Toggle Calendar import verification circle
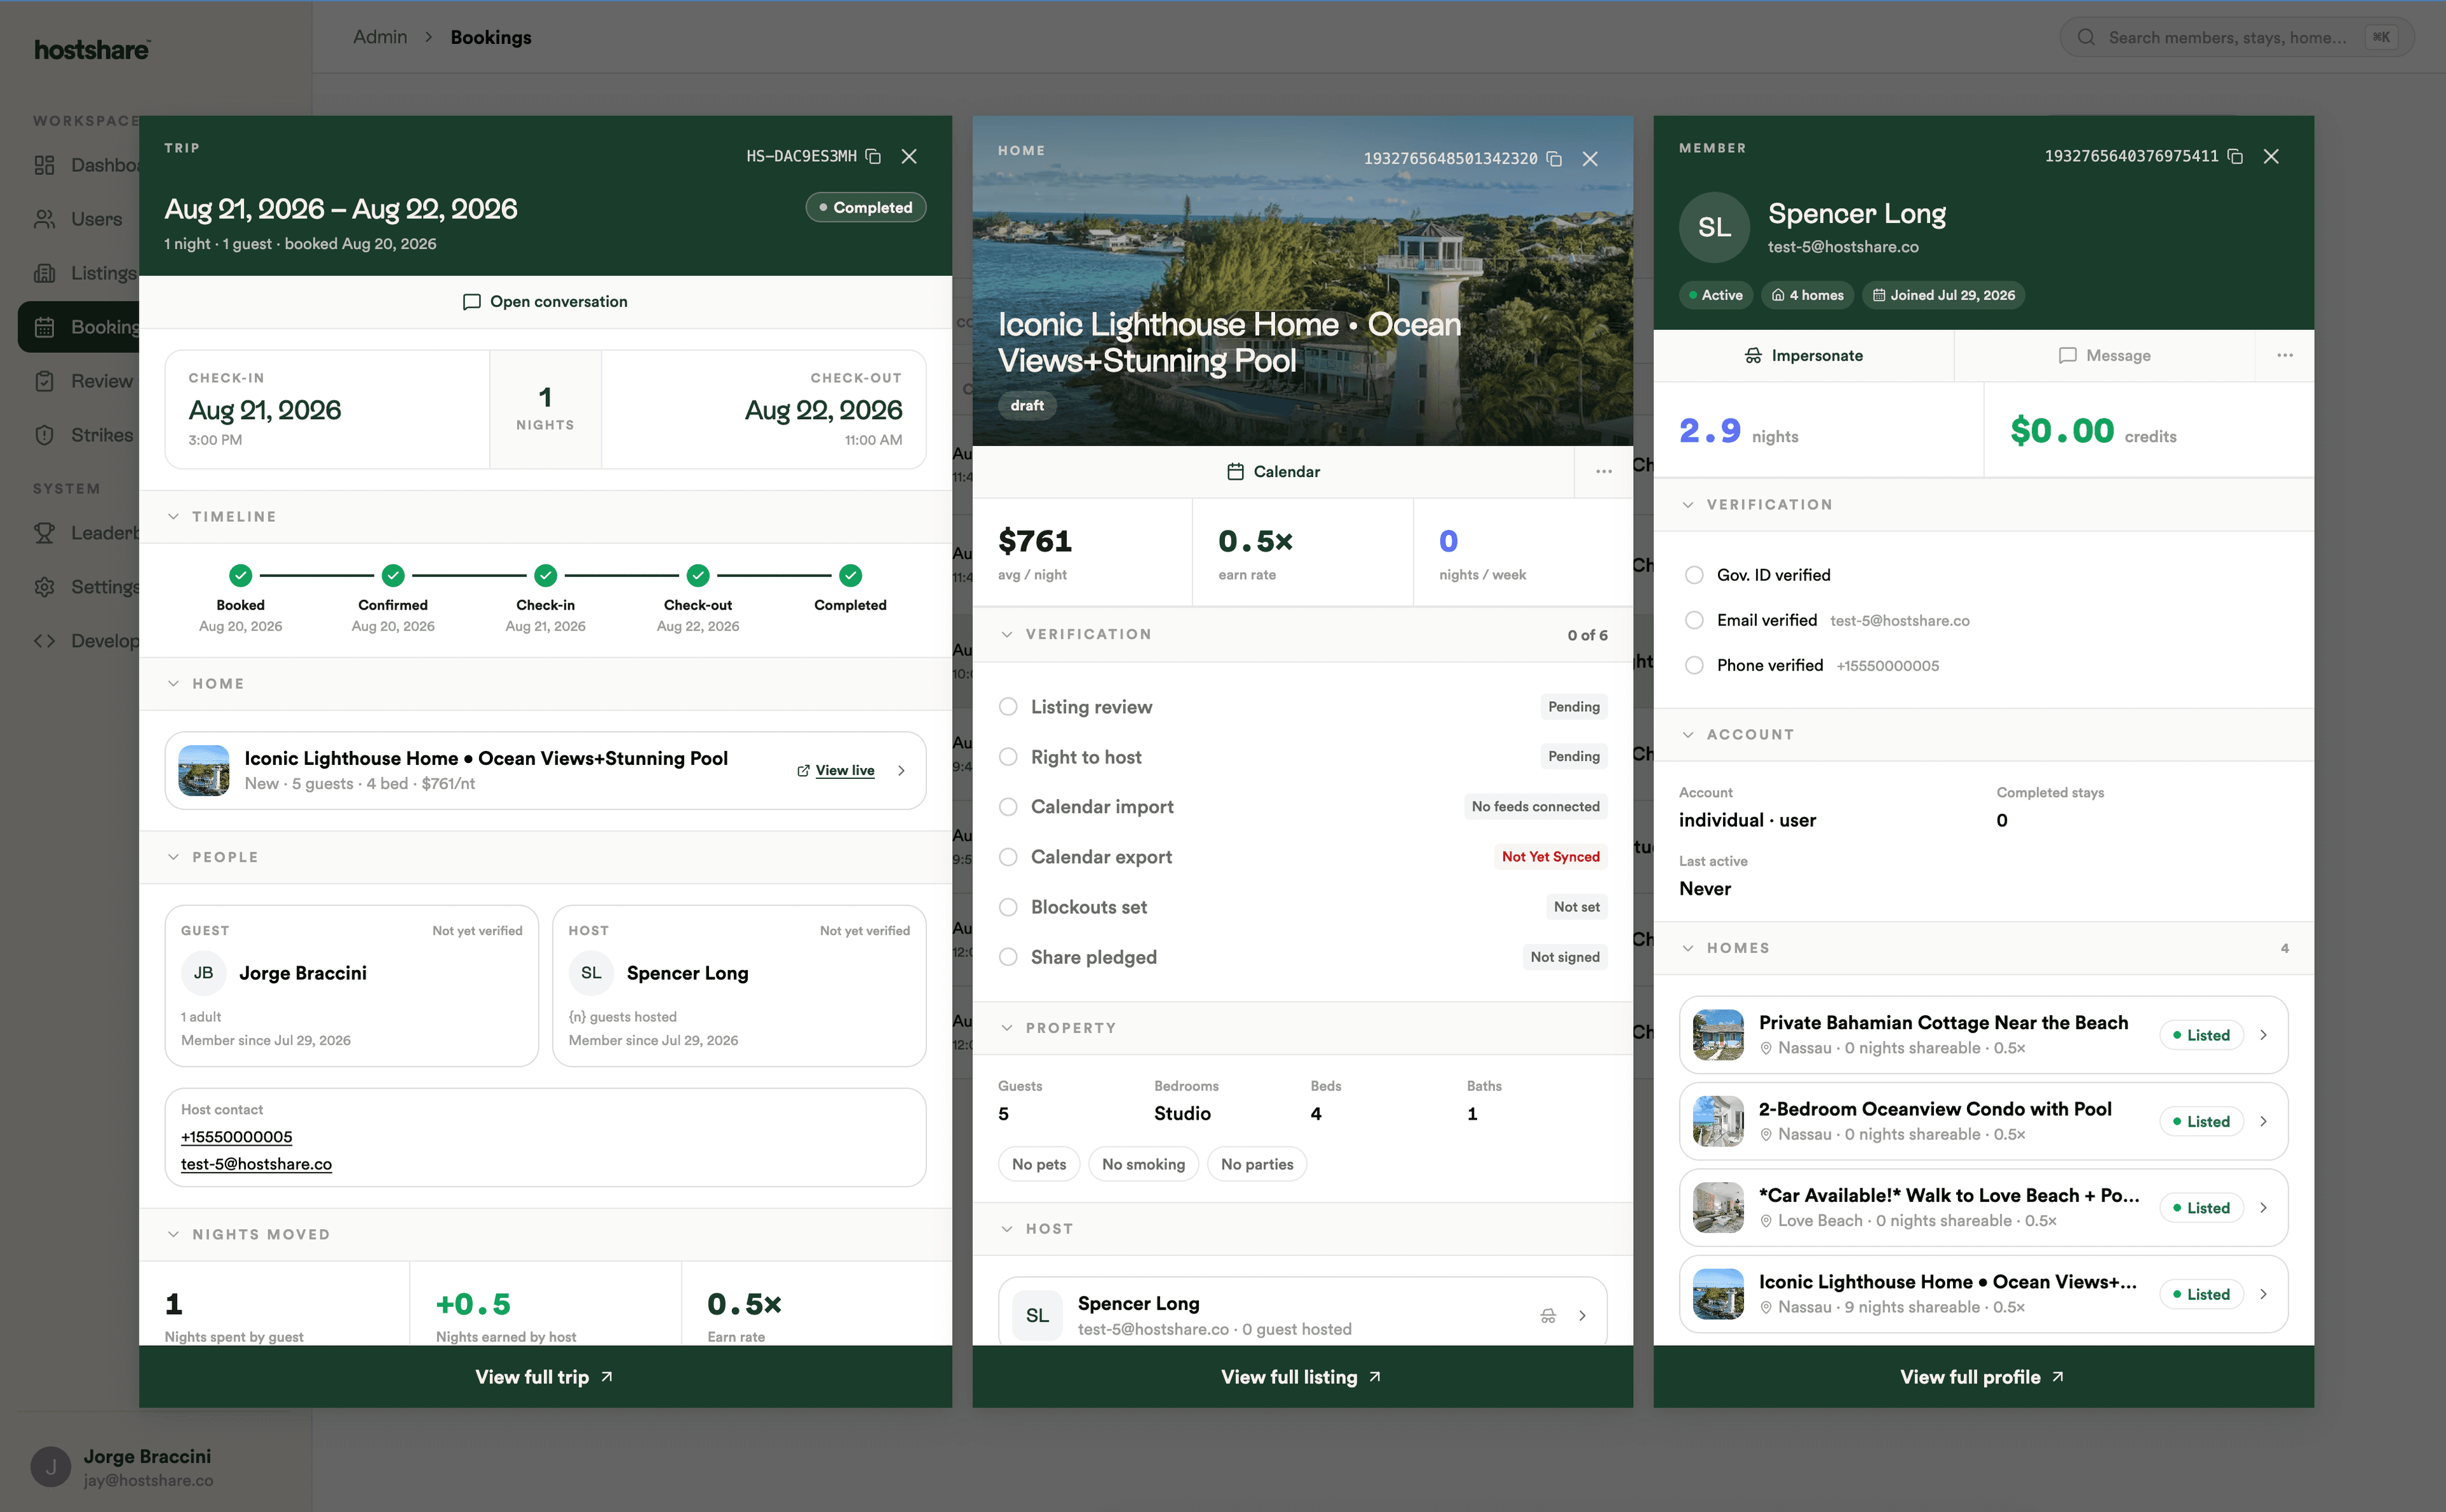Viewport: 2446px width, 1512px height. [x=1008, y=807]
